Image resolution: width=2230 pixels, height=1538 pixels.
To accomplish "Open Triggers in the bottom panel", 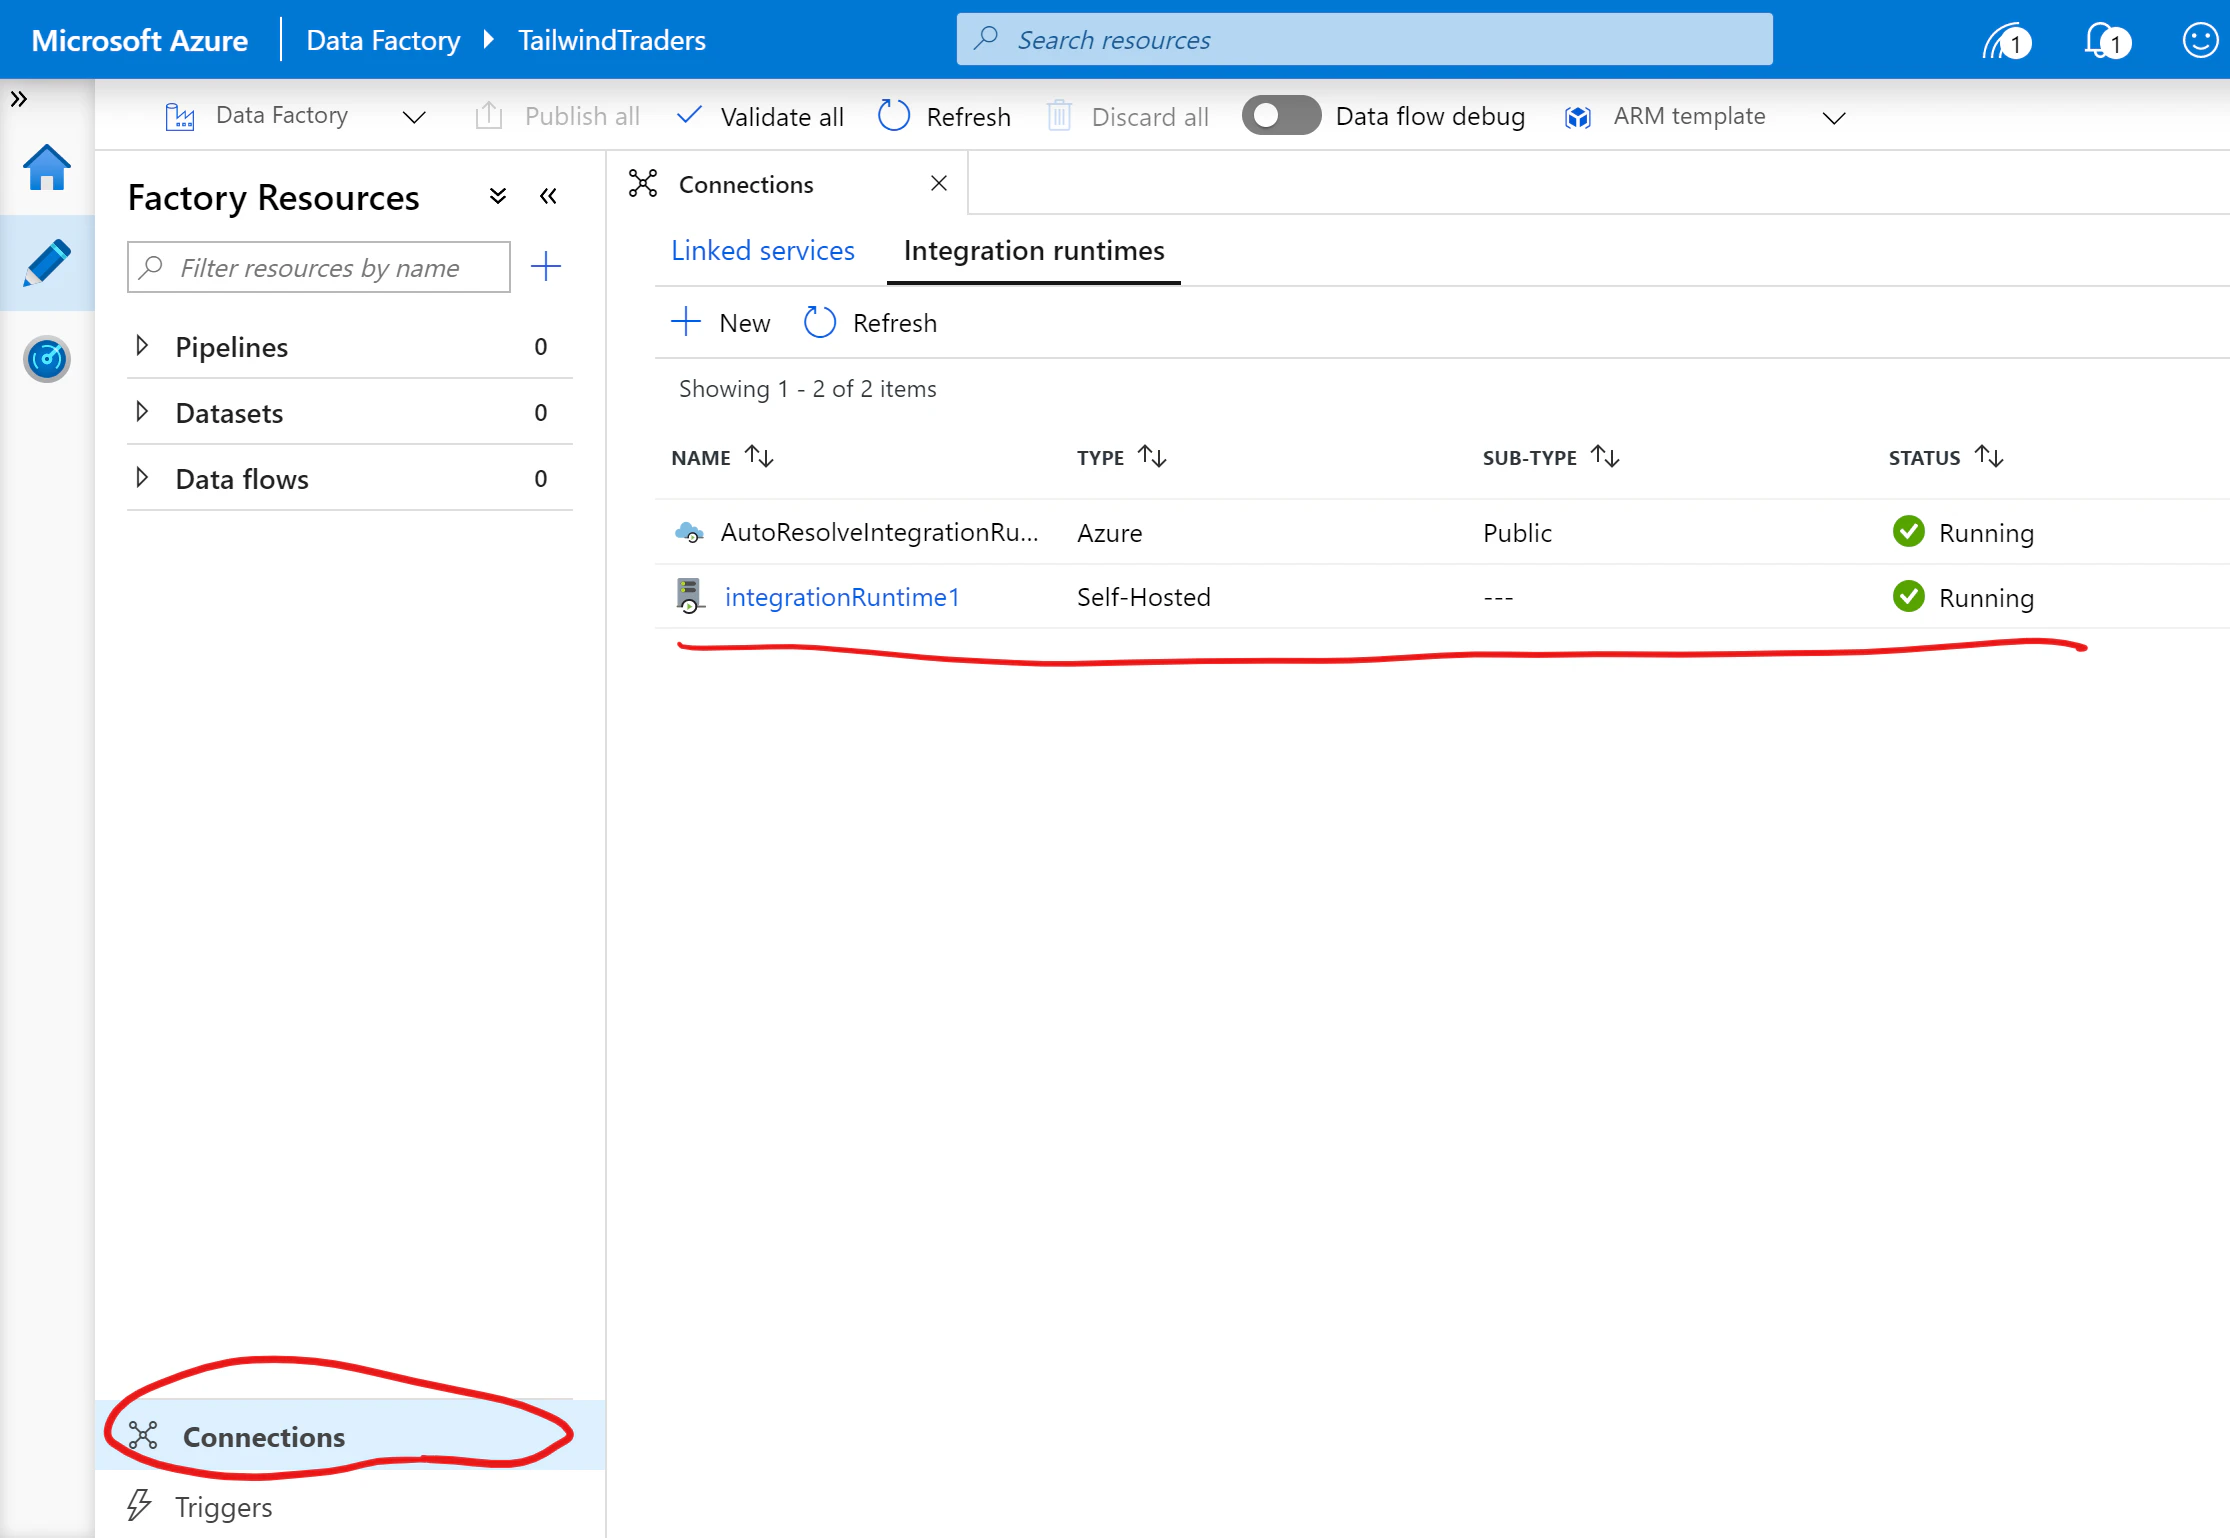I will [x=200, y=1506].
